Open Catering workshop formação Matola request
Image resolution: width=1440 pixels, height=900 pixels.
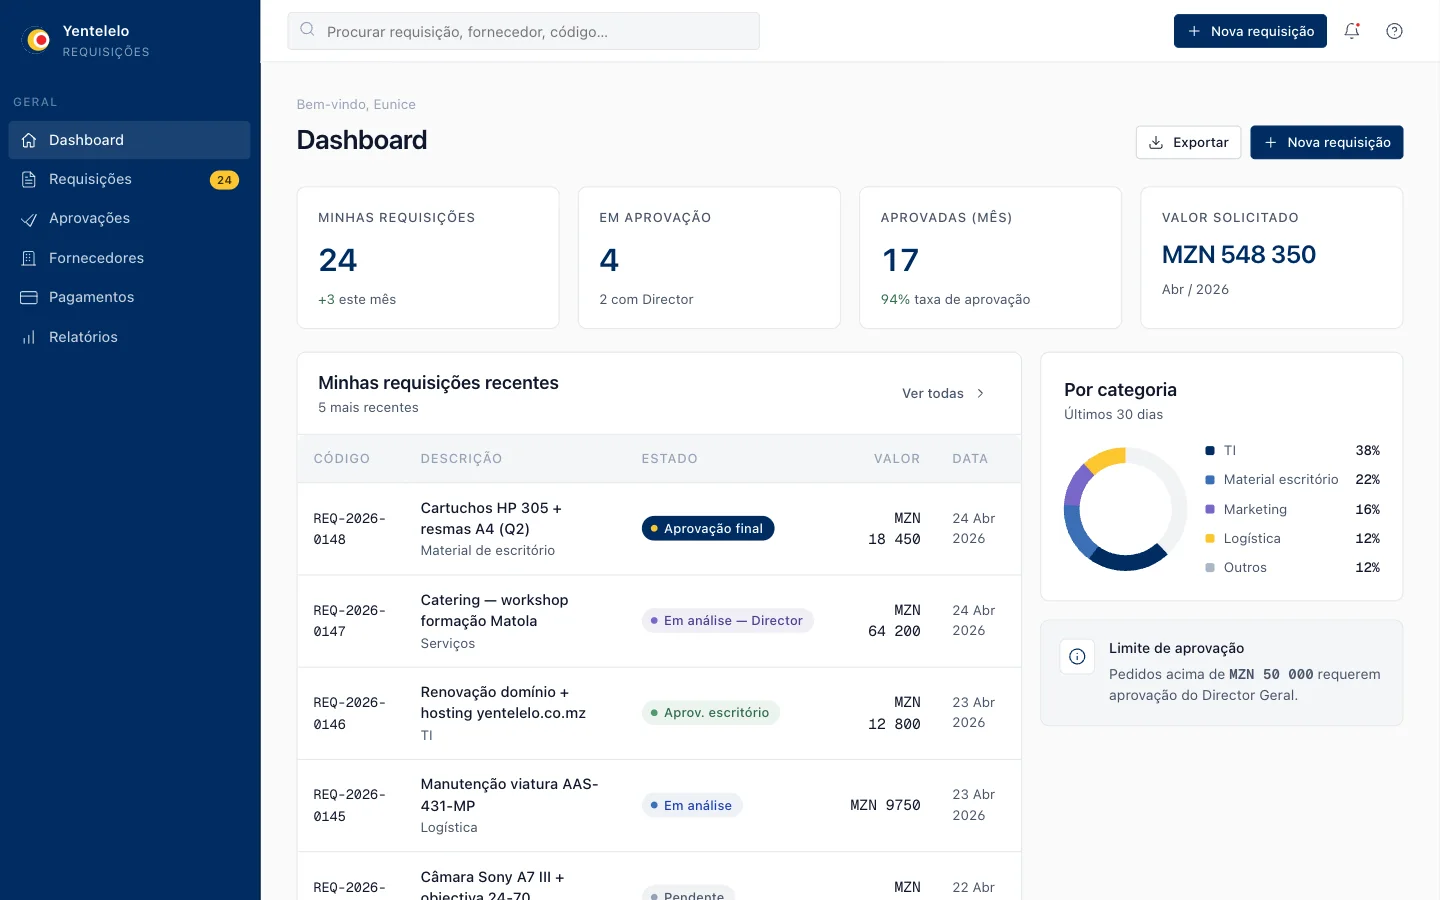494,610
